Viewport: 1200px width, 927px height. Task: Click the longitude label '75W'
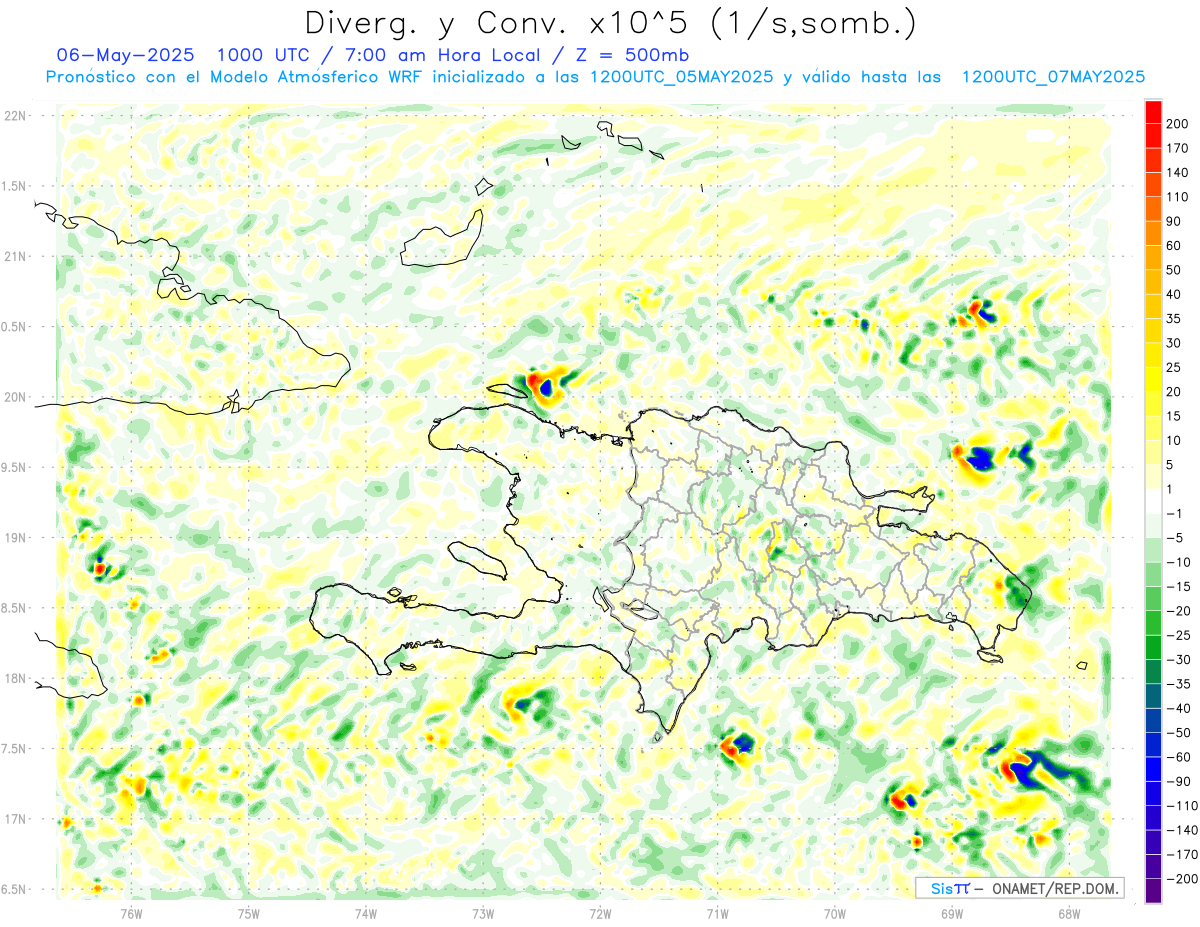point(248,913)
